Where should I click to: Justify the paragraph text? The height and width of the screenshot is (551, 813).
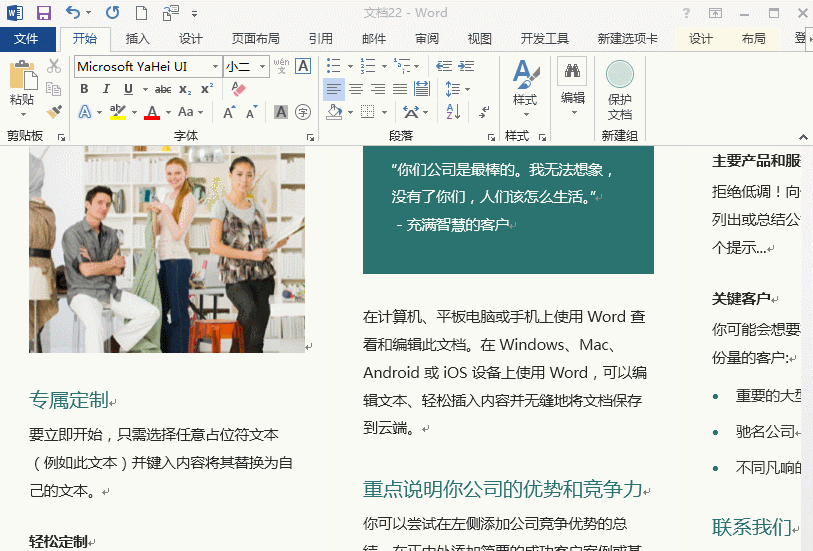[x=400, y=89]
